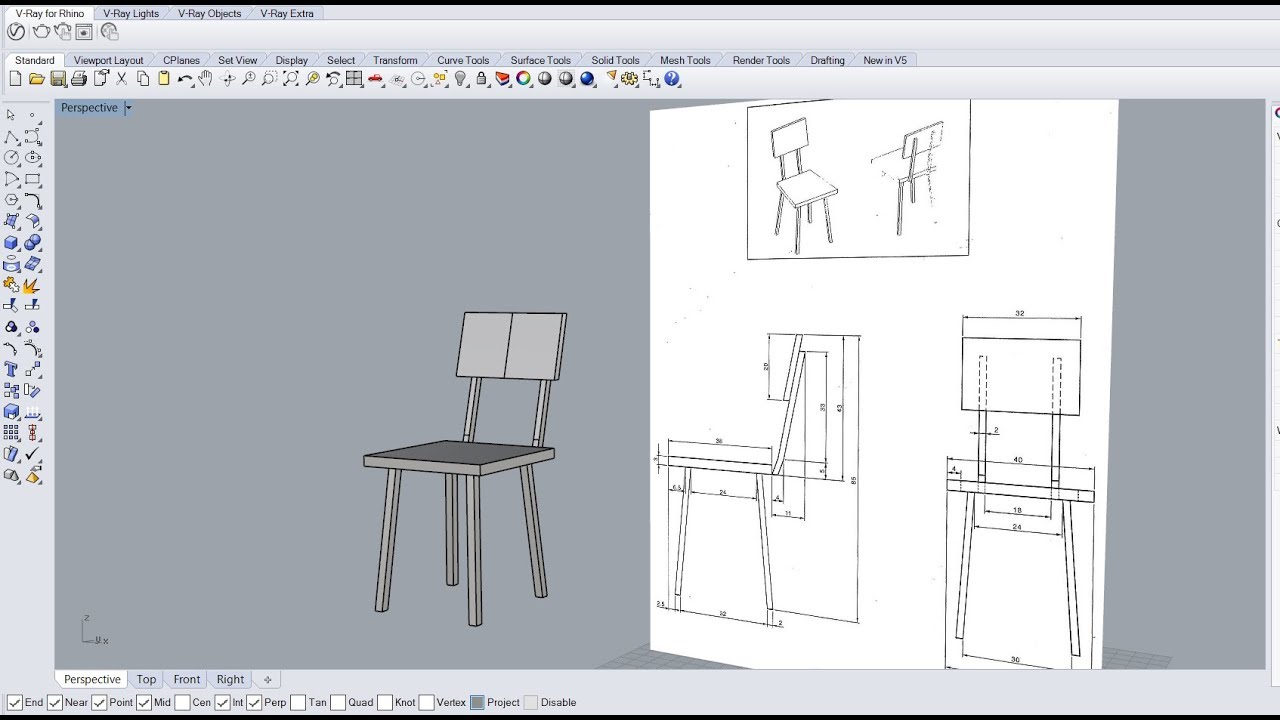
Task: Open the New in V5 tab
Action: 885,60
